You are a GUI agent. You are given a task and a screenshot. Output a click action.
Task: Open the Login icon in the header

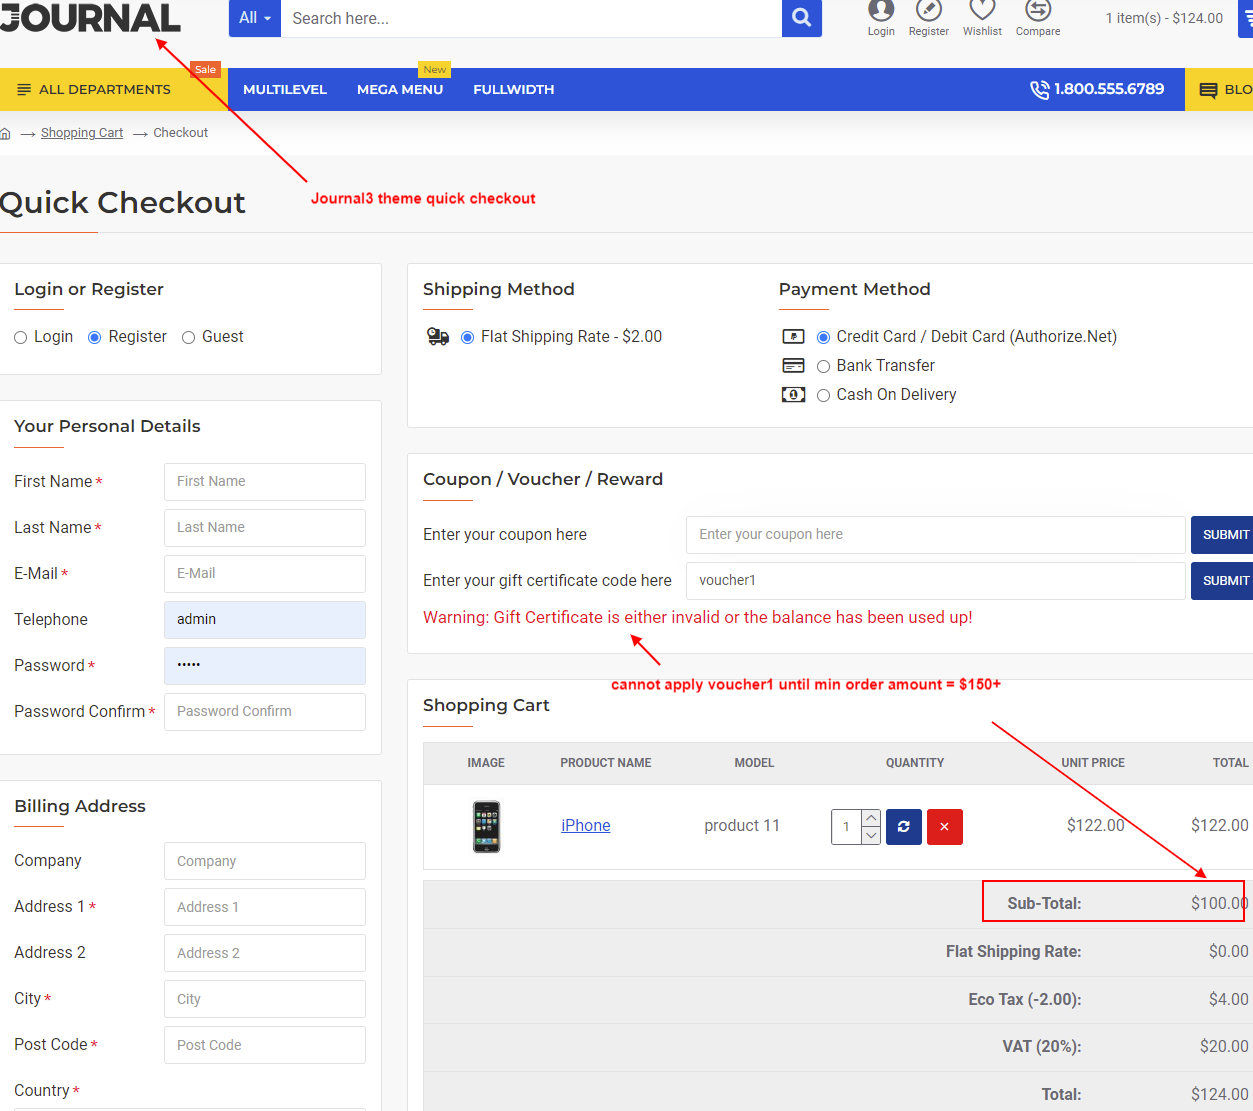tap(880, 15)
